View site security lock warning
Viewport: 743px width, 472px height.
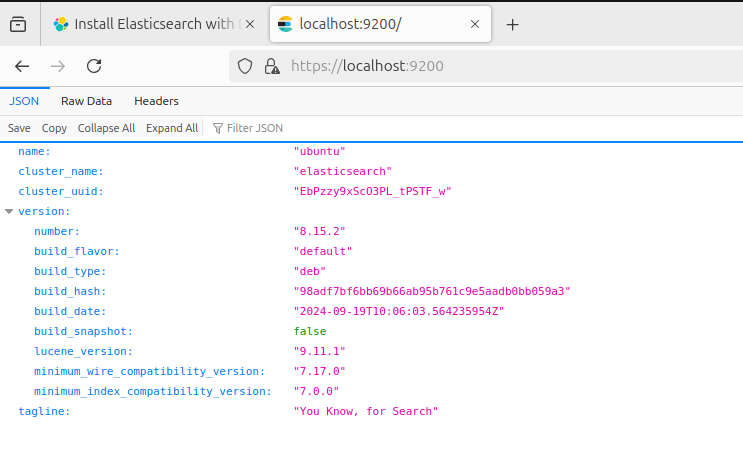(272, 66)
